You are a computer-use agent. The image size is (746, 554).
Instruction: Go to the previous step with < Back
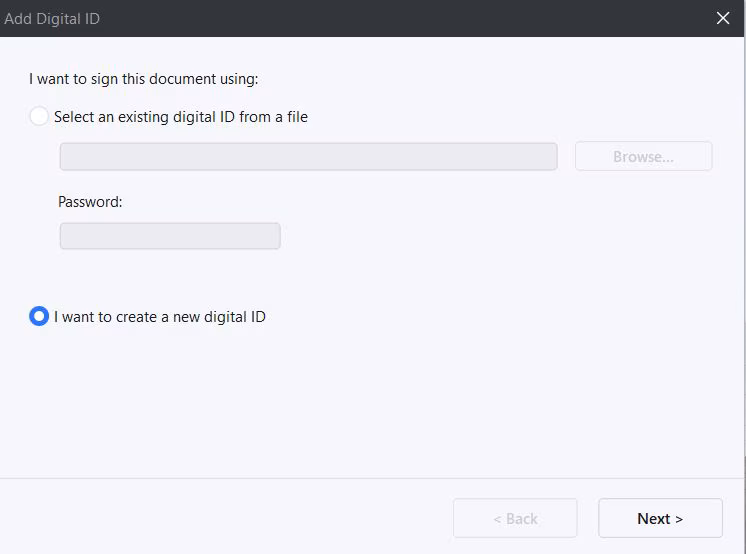point(515,518)
